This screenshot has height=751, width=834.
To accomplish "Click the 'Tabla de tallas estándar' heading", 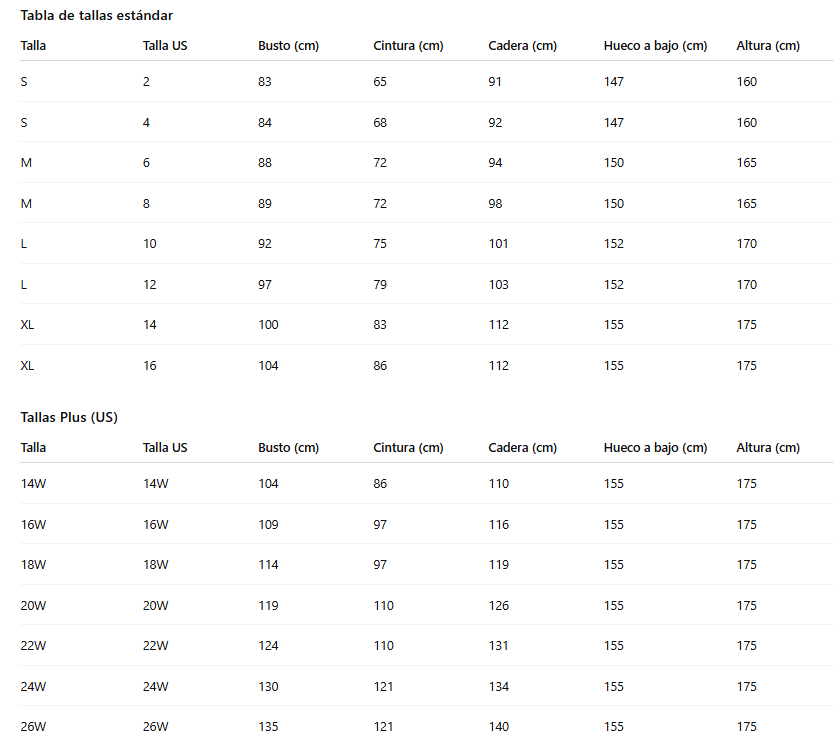I will (96, 15).
